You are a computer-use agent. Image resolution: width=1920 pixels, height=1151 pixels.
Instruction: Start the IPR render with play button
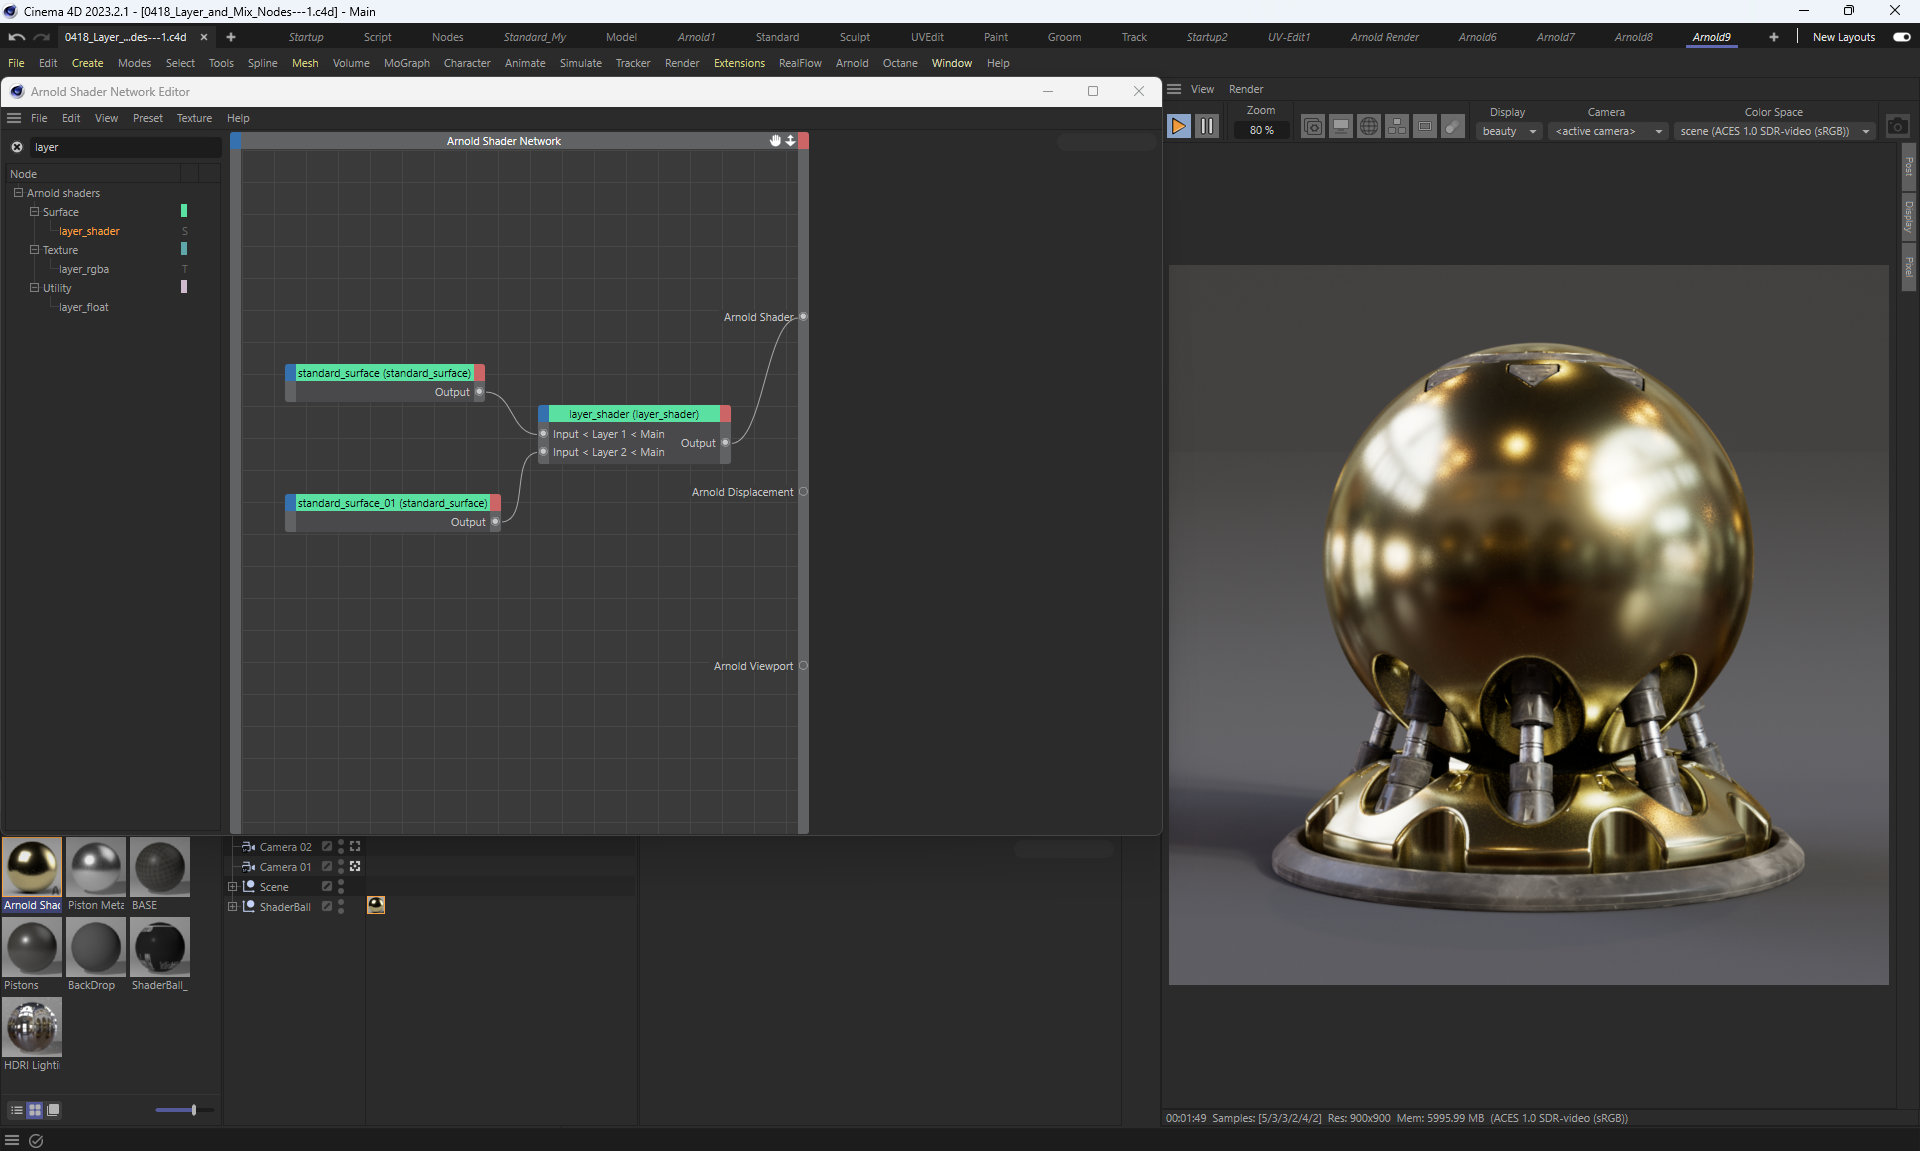[x=1179, y=126]
